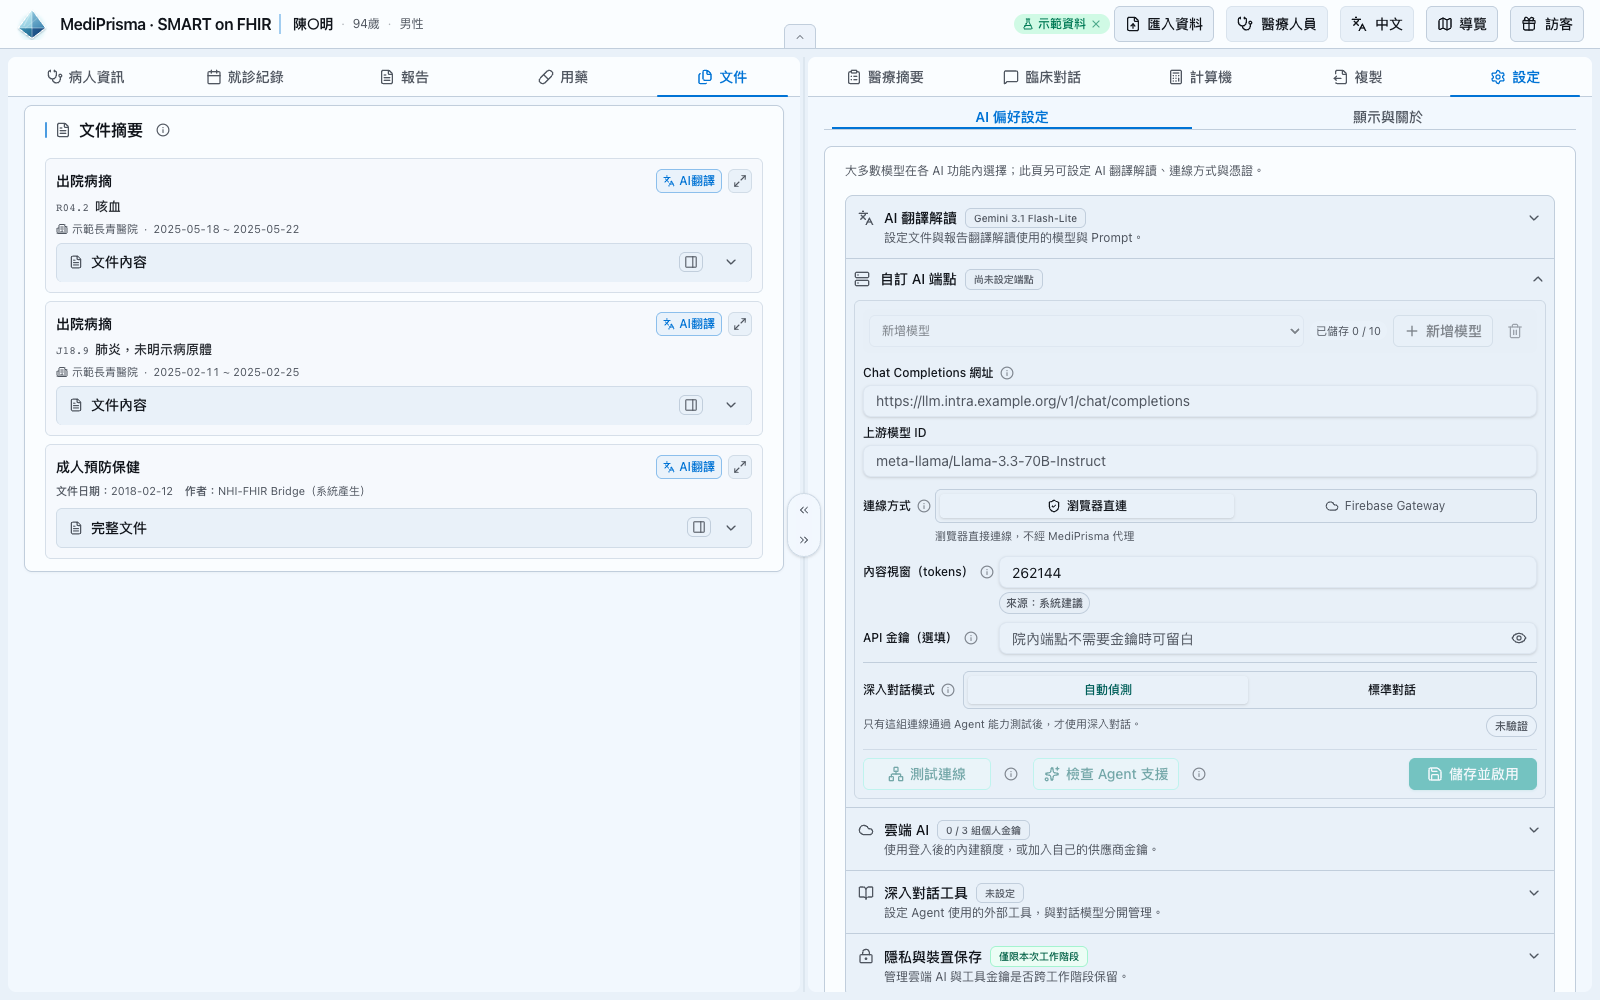Image resolution: width=1600 pixels, height=1000 pixels.
Task: Remove the 示範資料 tag
Action: click(x=1096, y=24)
